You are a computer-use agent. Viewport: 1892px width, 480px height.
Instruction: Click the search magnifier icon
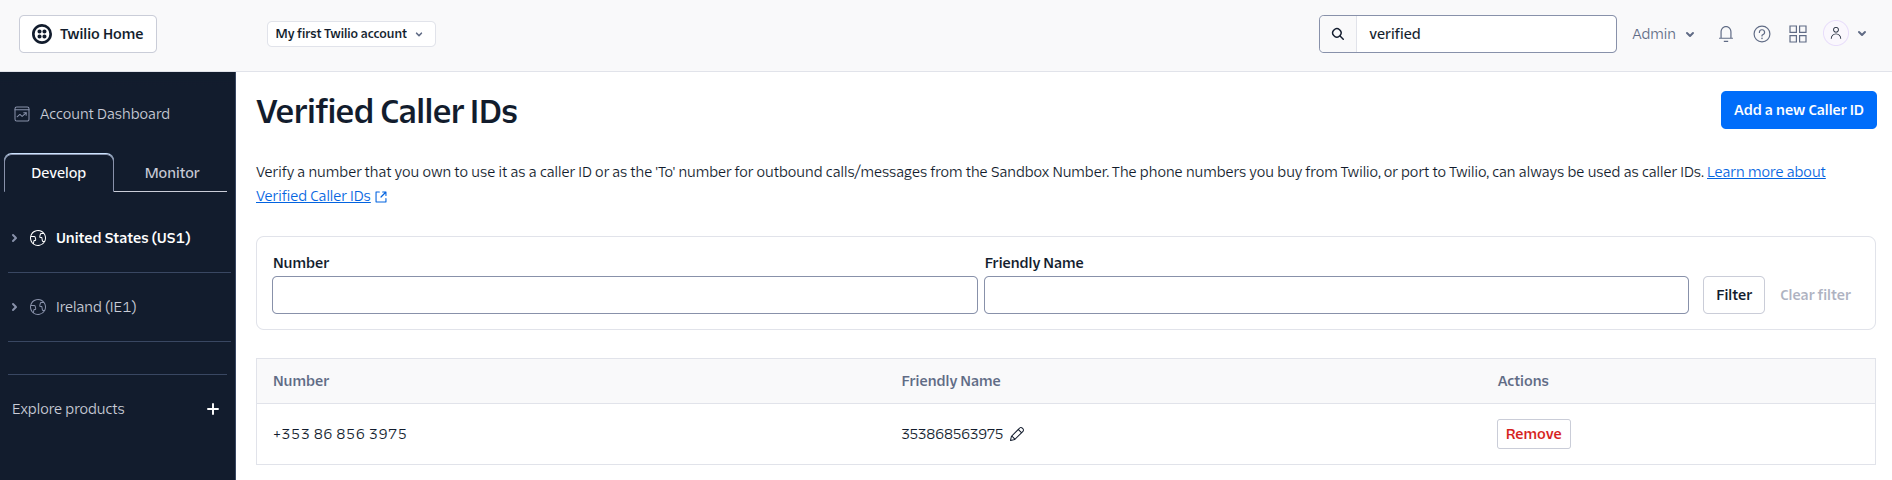pyautogui.click(x=1338, y=34)
